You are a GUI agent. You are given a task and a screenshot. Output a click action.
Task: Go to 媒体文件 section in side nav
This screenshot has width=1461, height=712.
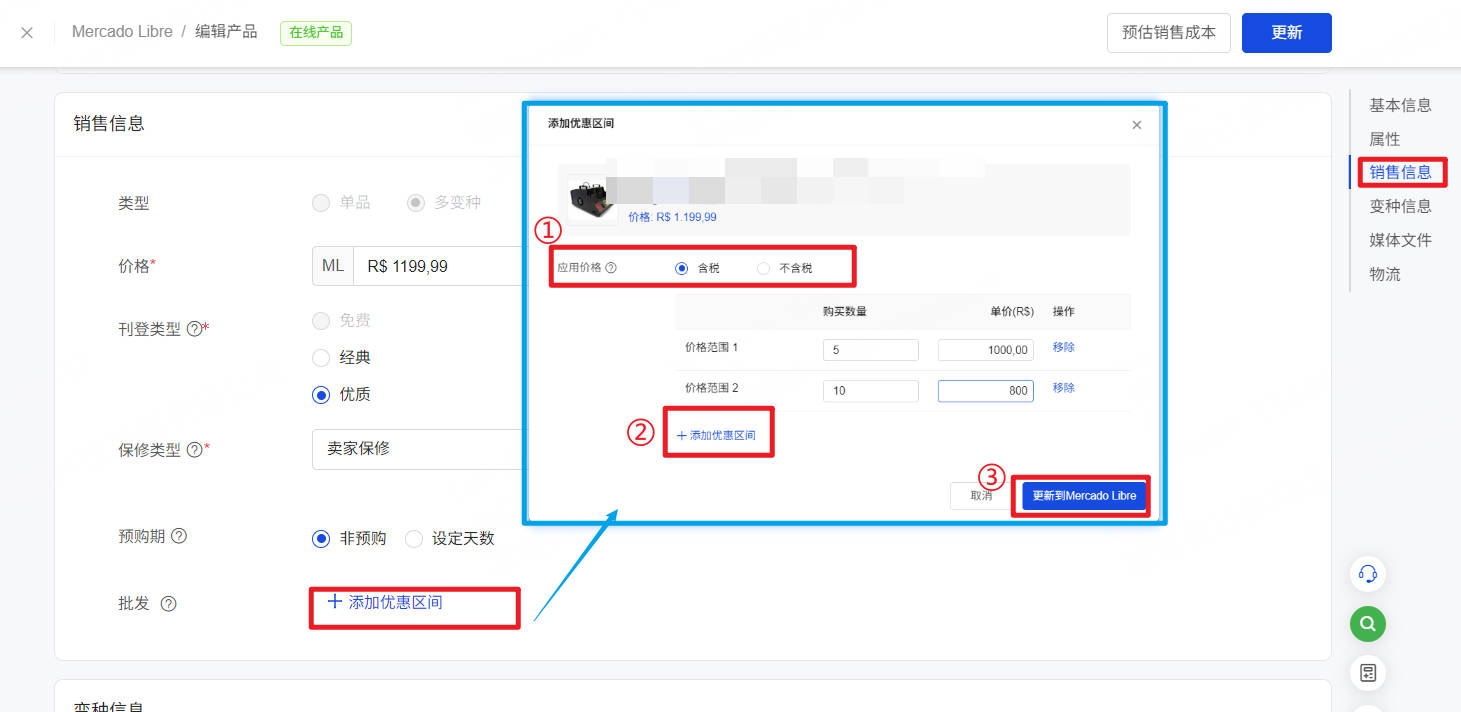[x=1400, y=240]
